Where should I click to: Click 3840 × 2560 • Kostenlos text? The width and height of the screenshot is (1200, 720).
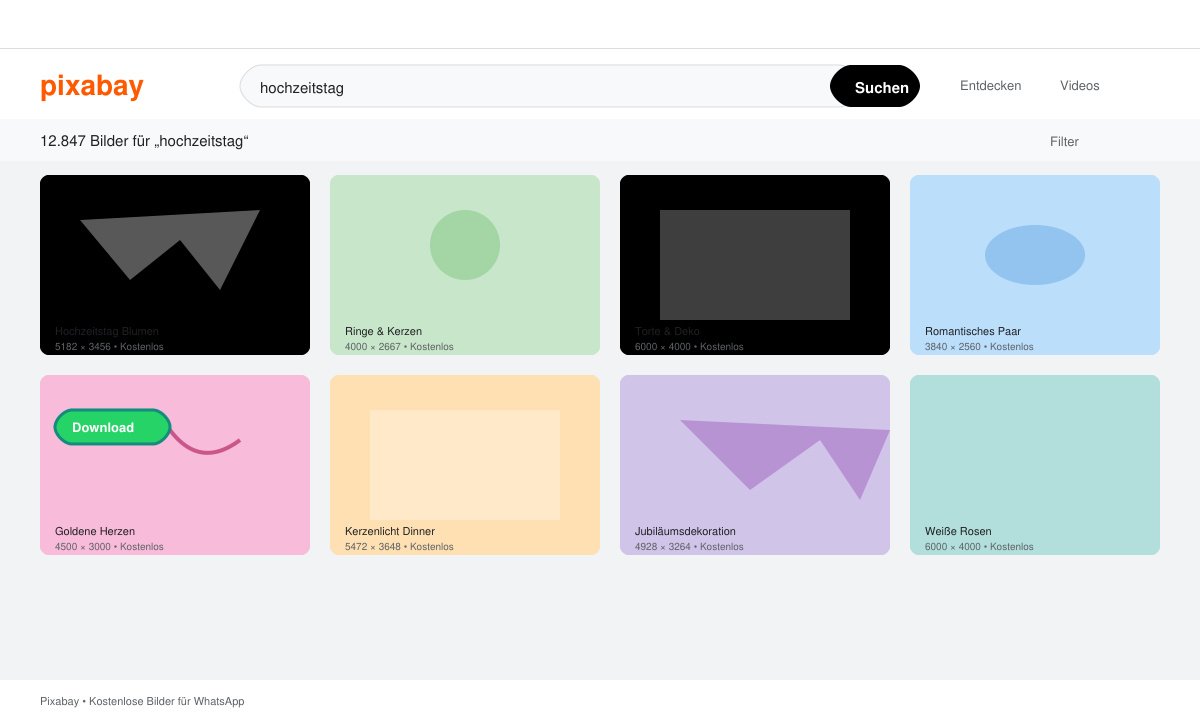(979, 347)
